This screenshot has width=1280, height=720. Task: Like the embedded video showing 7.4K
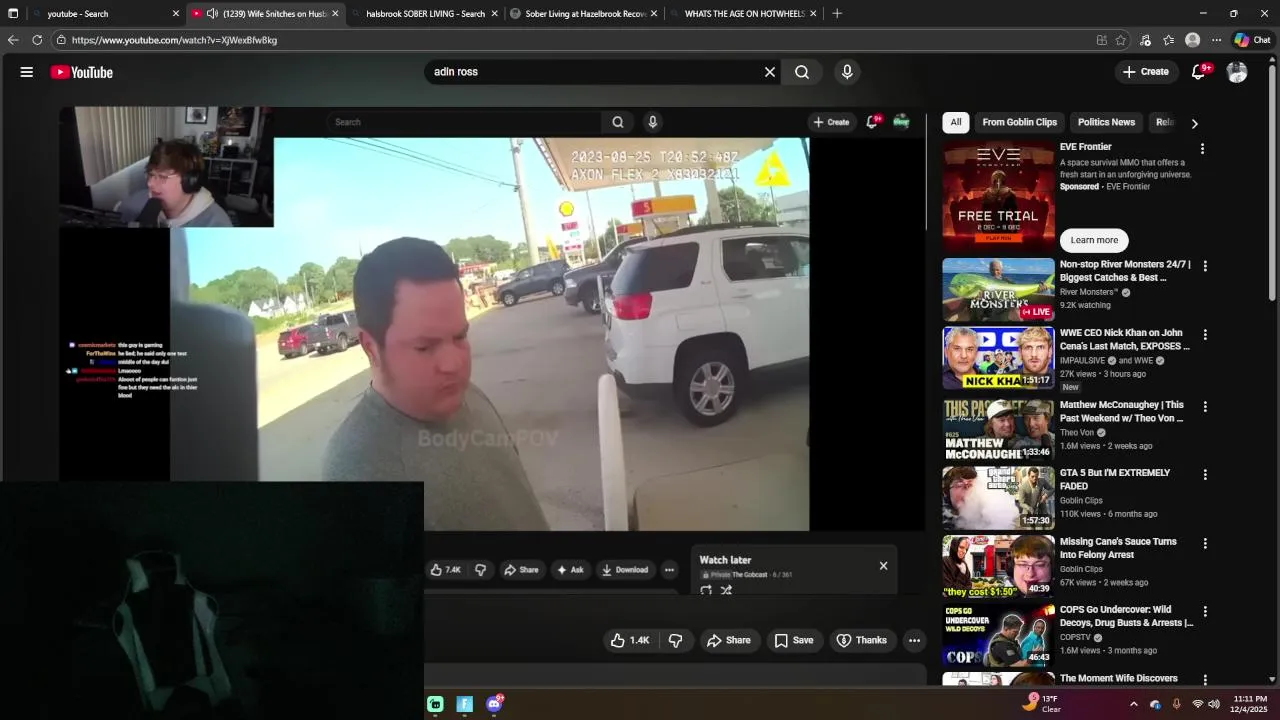click(x=446, y=570)
